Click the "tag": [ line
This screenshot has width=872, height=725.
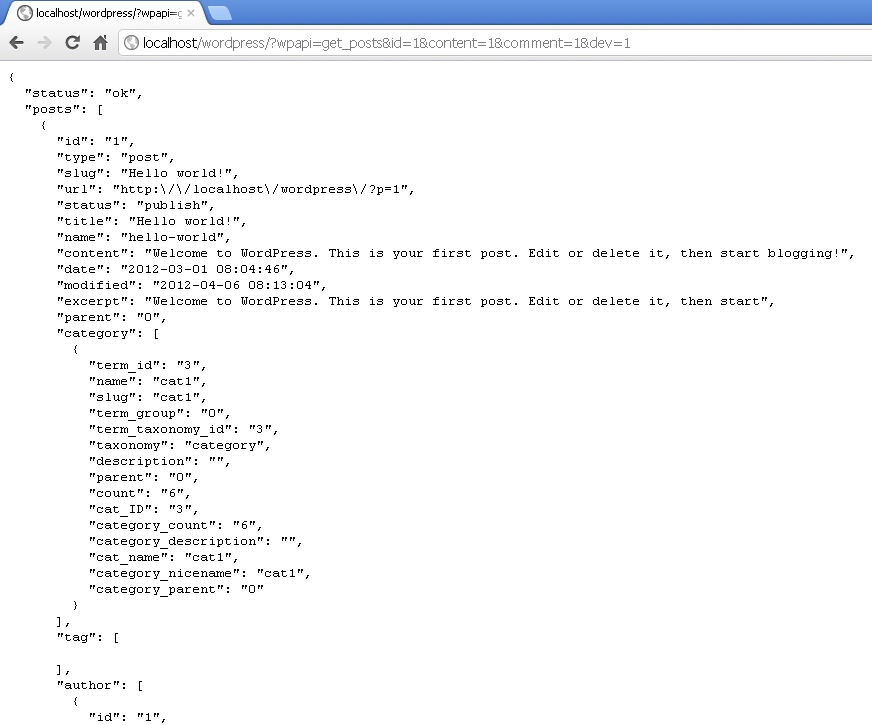pyautogui.click(x=88, y=638)
